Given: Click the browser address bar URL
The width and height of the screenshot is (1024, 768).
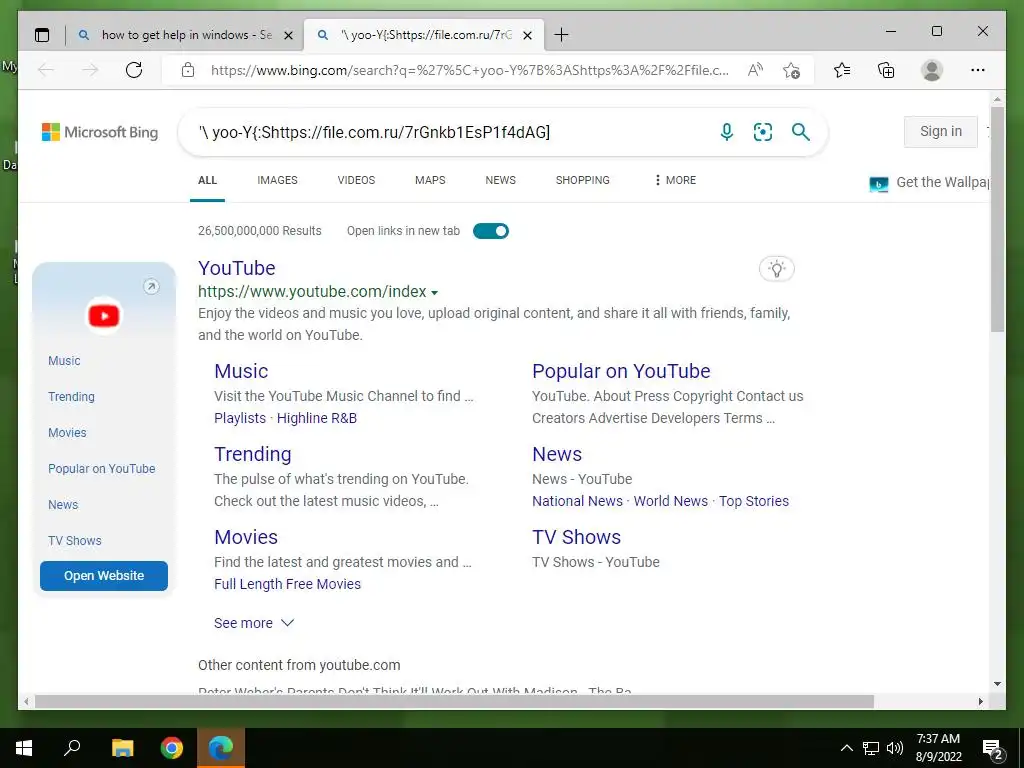Looking at the screenshot, I should click(470, 71).
